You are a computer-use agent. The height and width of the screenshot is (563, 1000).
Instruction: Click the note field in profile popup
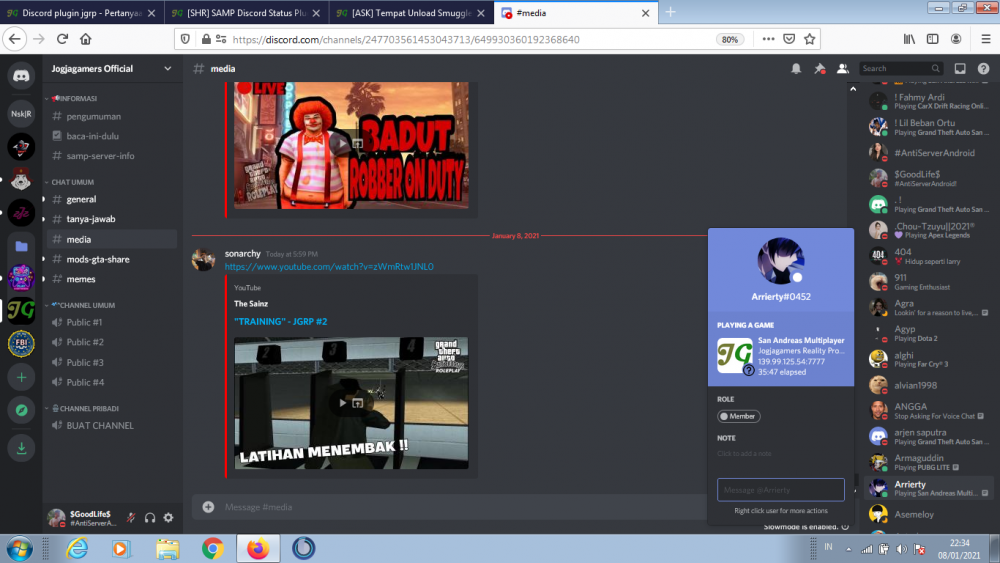(781, 453)
